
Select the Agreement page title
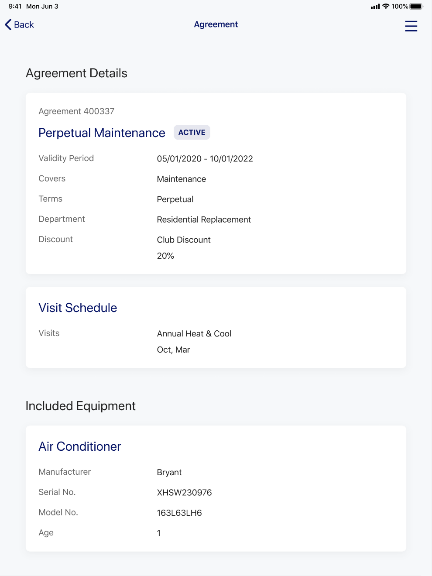(x=216, y=24)
